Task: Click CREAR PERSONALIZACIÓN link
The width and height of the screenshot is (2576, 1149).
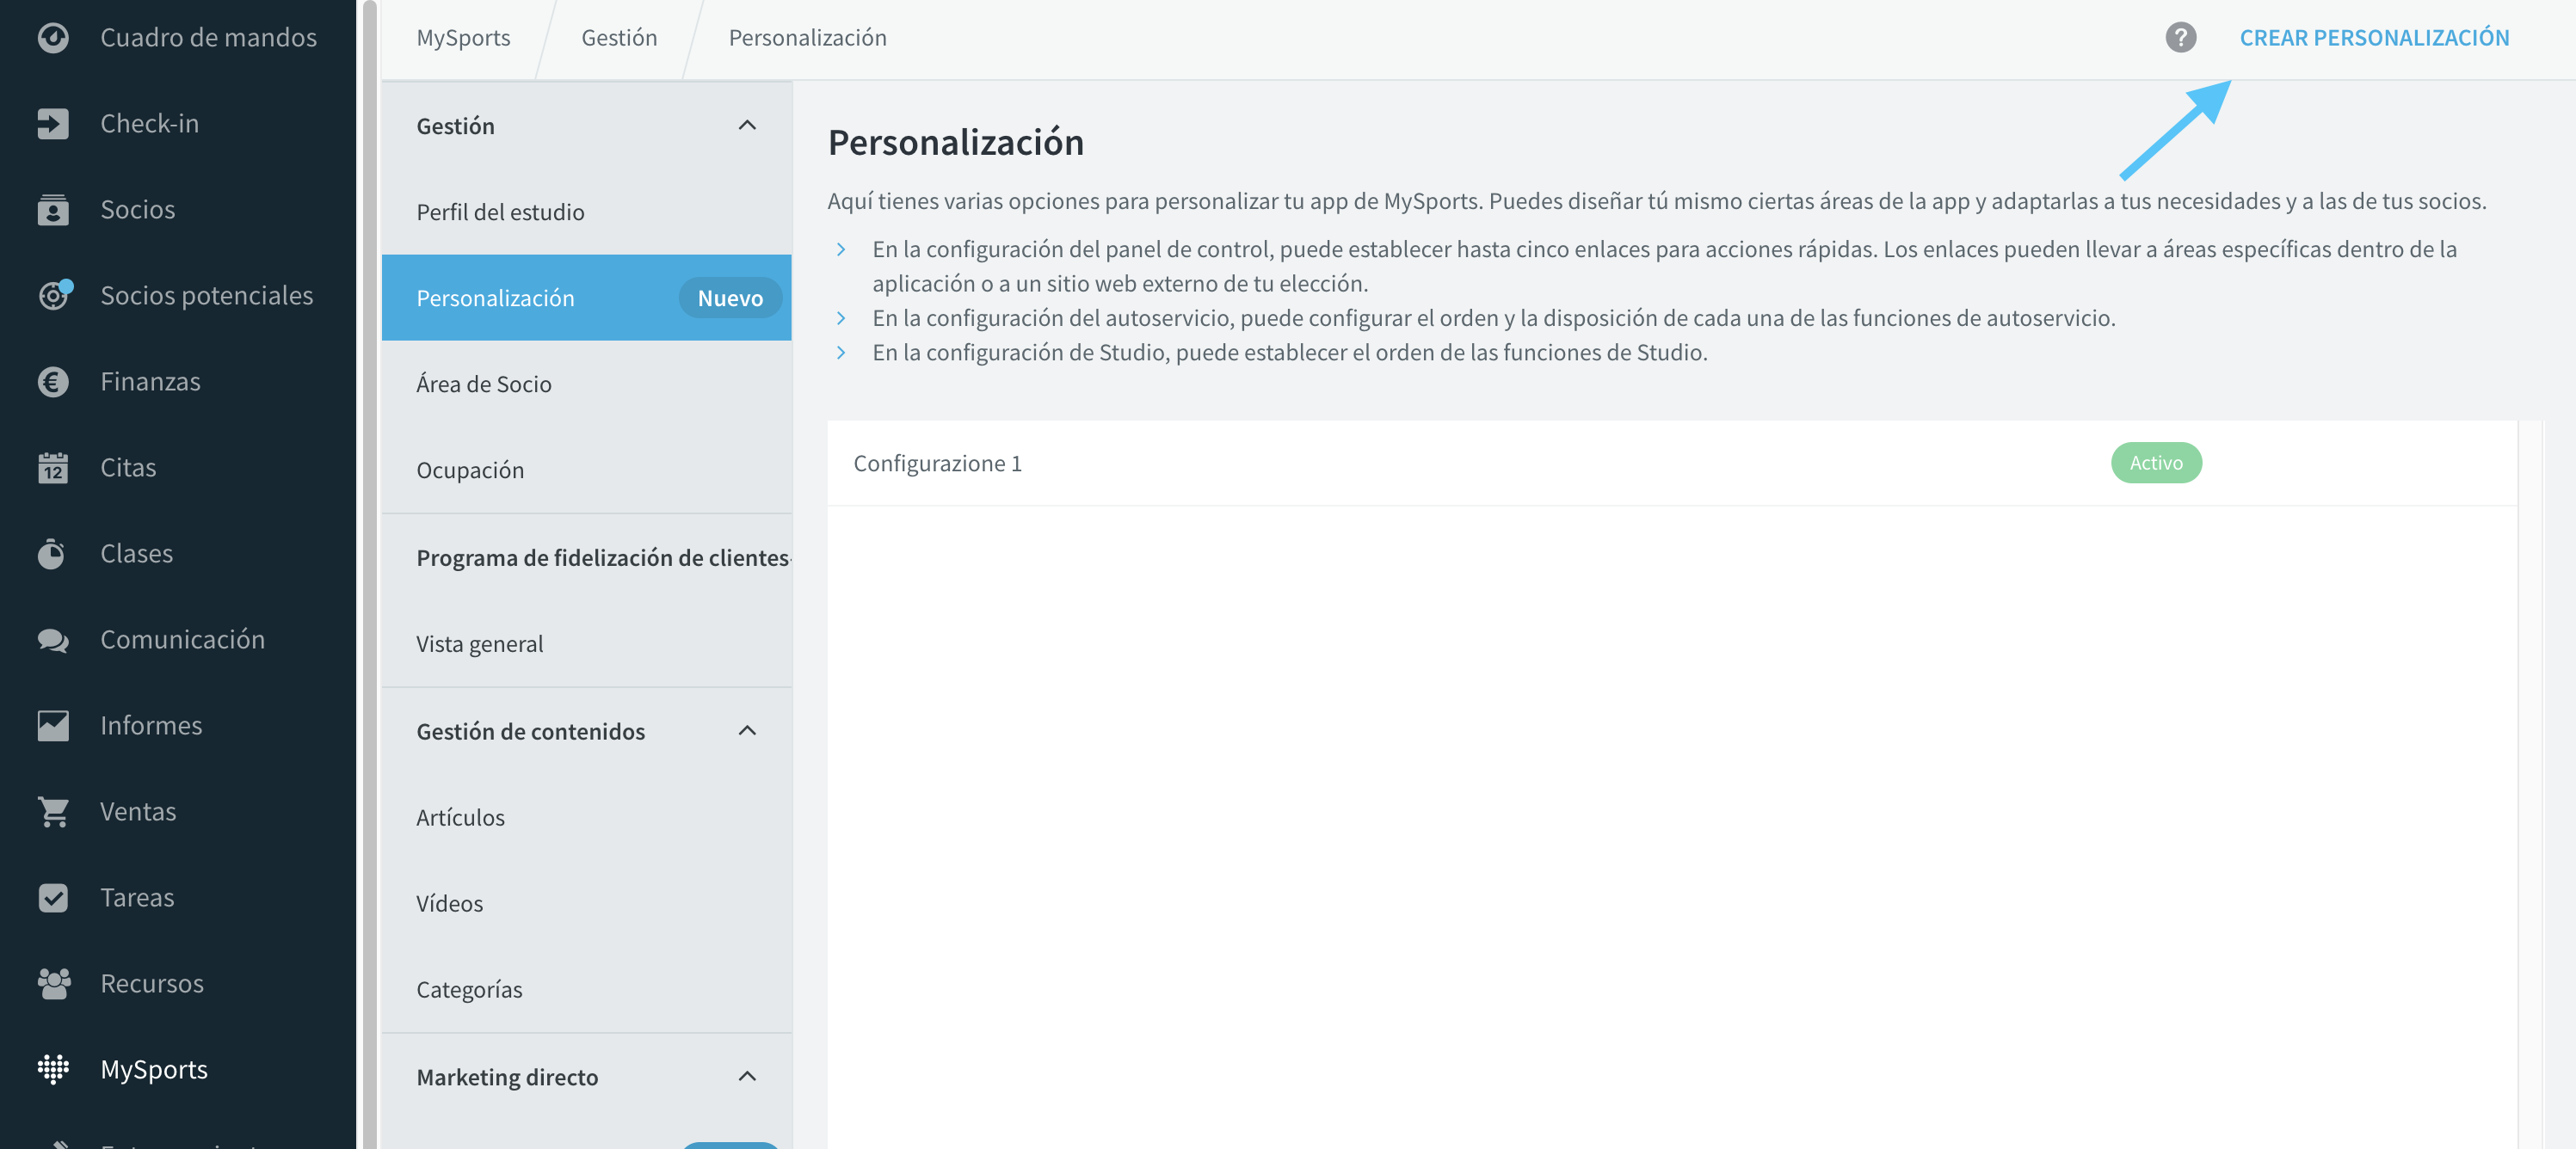Action: click(x=2374, y=37)
